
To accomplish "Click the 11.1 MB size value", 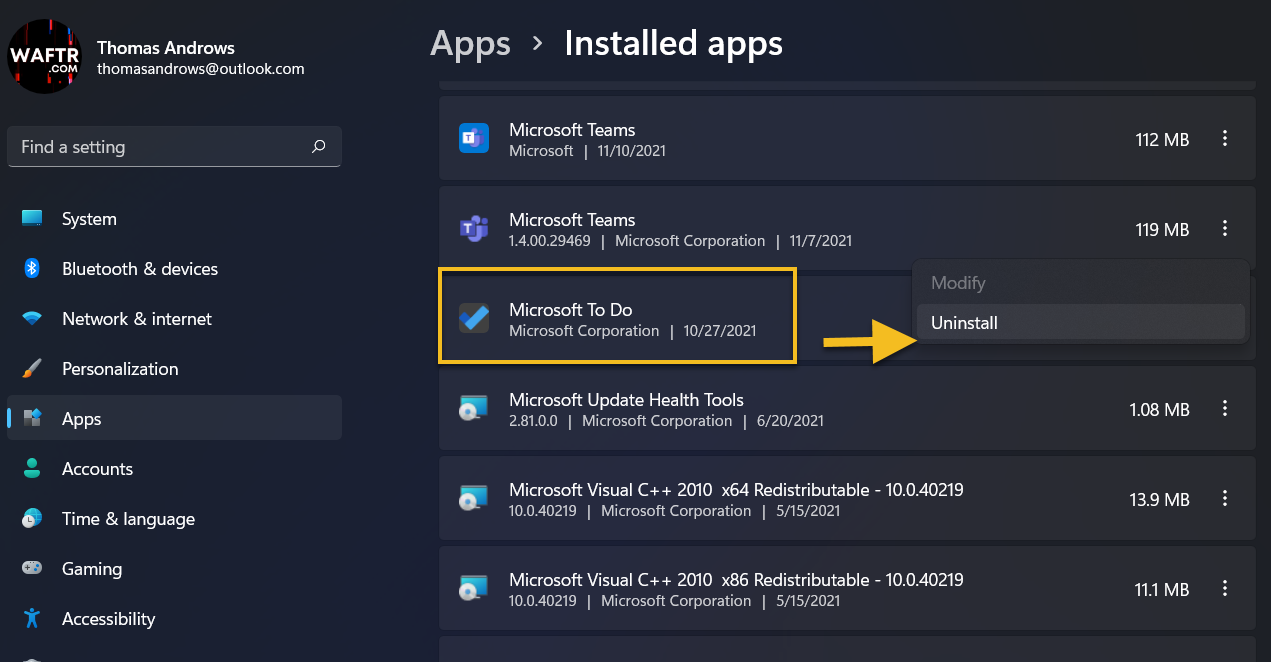I will tap(1162, 590).
